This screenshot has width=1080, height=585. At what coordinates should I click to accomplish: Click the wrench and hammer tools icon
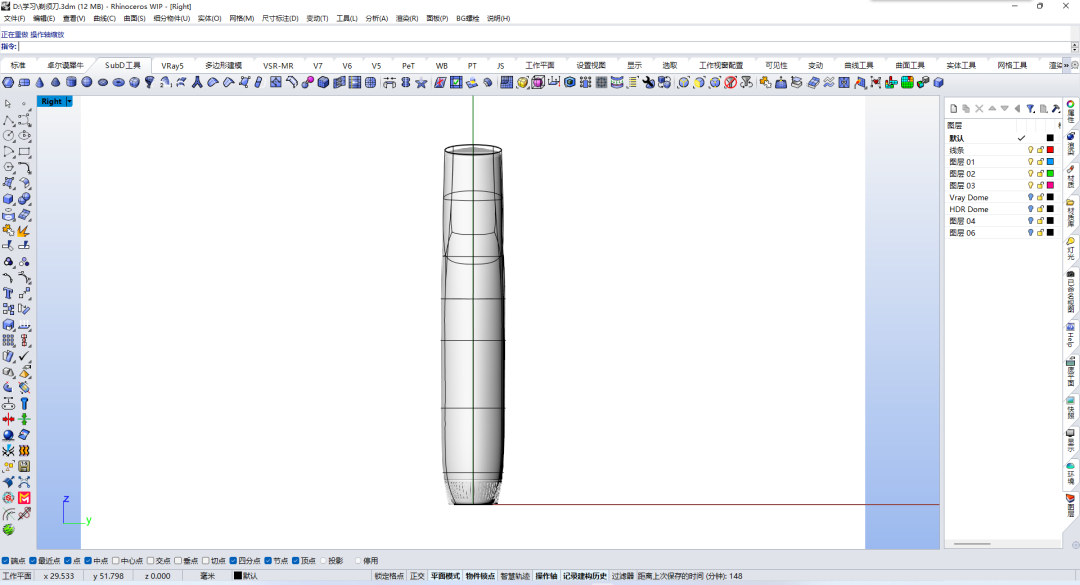pos(648,83)
